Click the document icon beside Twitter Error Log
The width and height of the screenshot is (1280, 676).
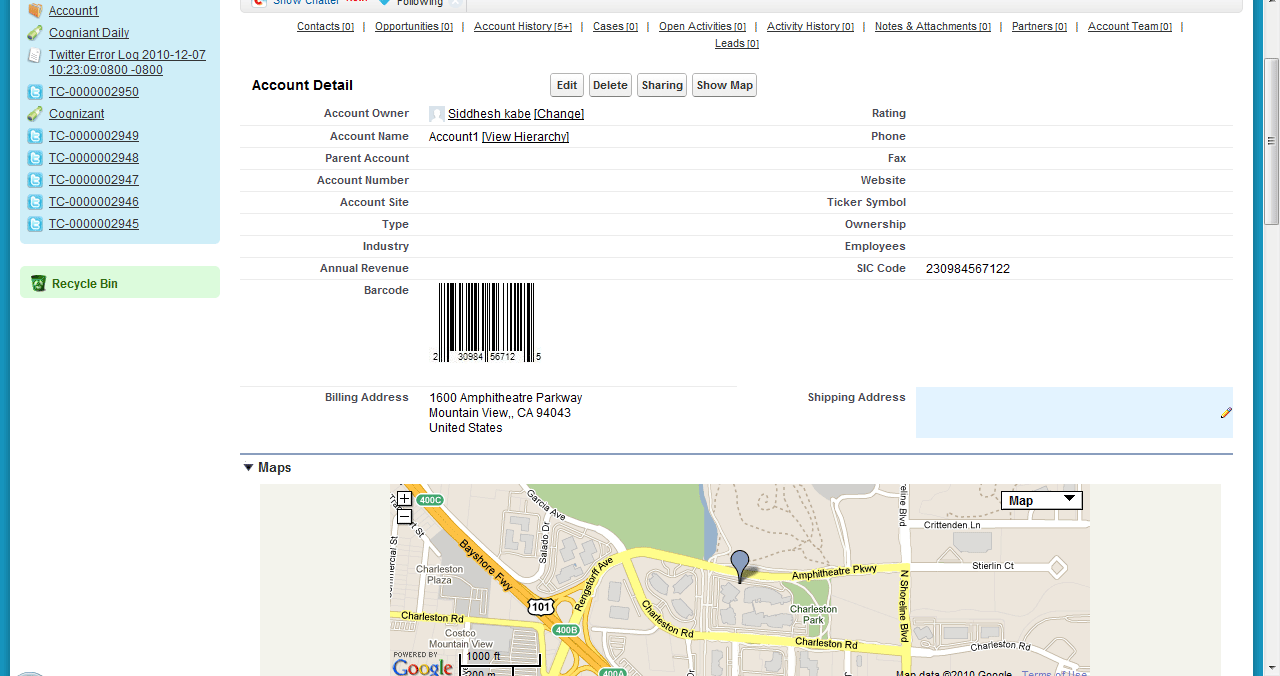pos(34,57)
